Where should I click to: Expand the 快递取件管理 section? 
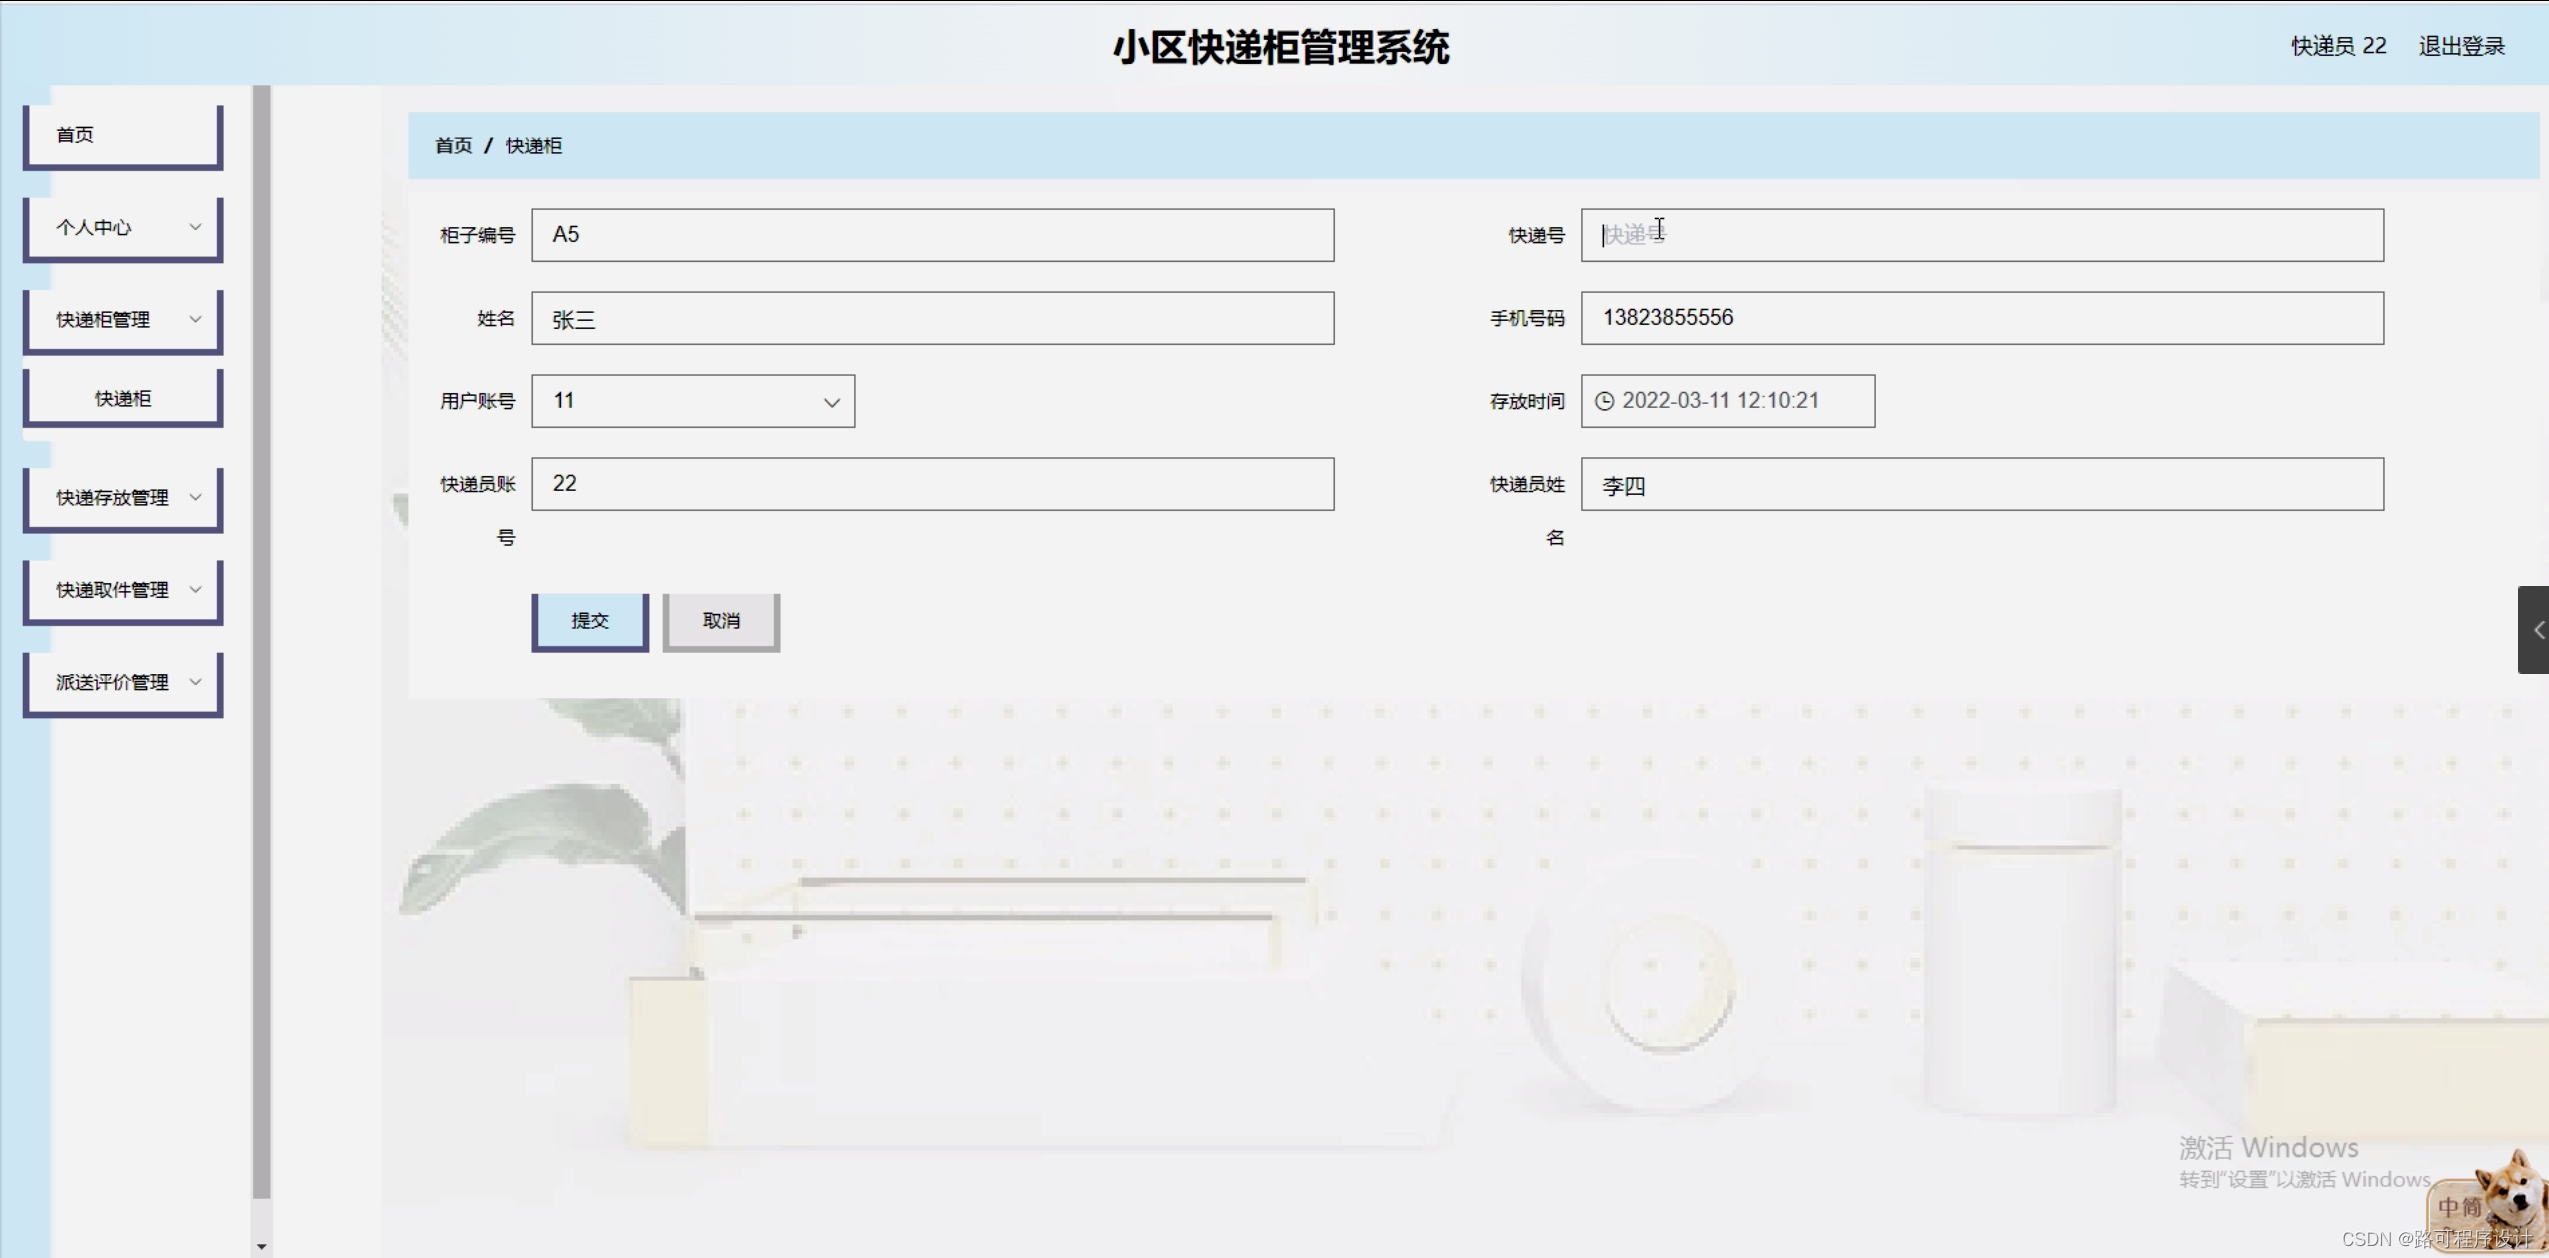pyautogui.click(x=196, y=589)
